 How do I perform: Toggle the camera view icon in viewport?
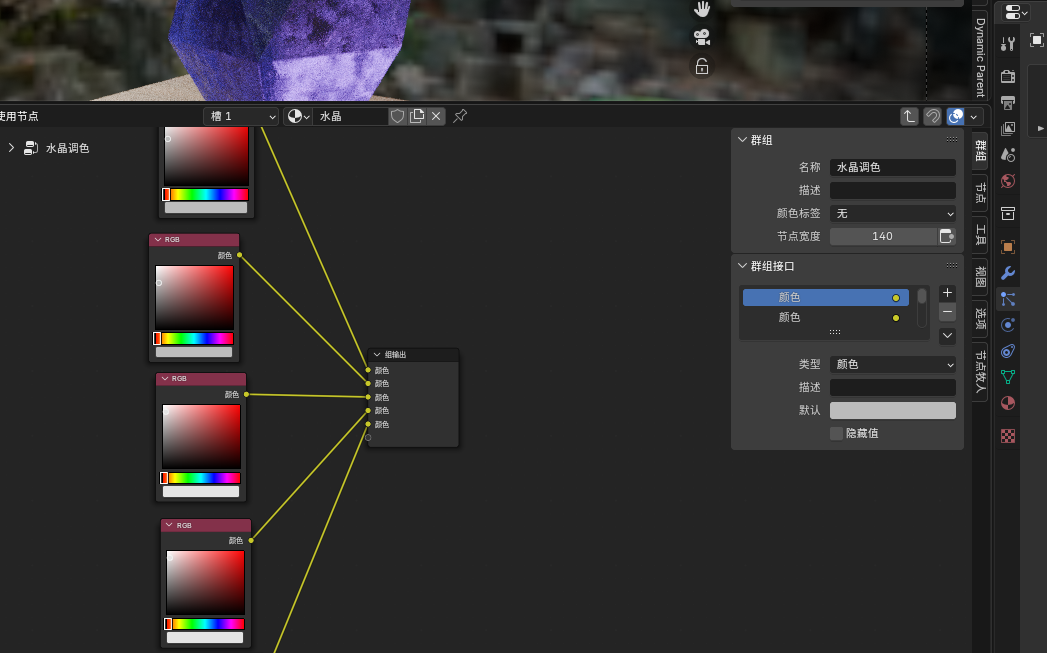coord(702,37)
